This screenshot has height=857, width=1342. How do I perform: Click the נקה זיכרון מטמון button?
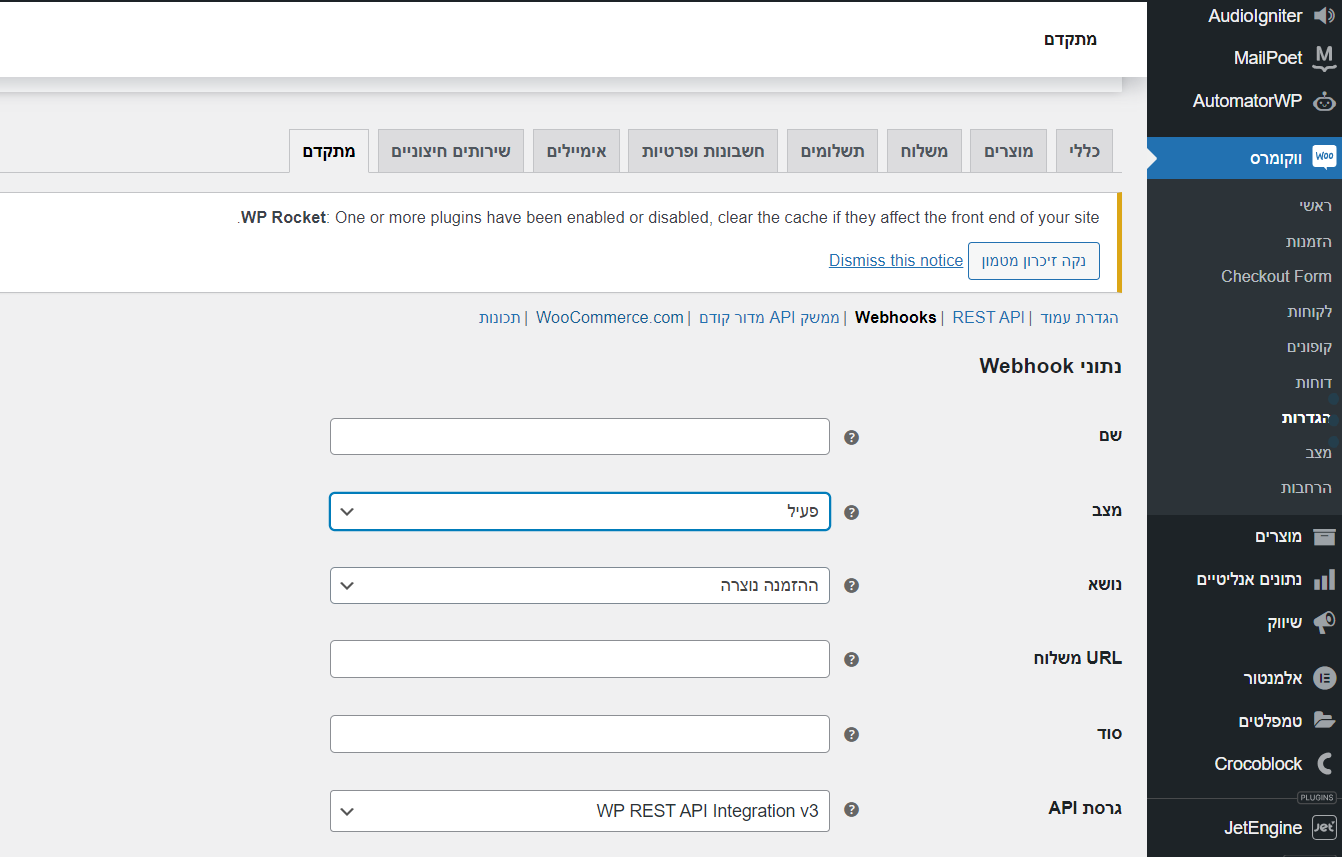(x=1033, y=261)
